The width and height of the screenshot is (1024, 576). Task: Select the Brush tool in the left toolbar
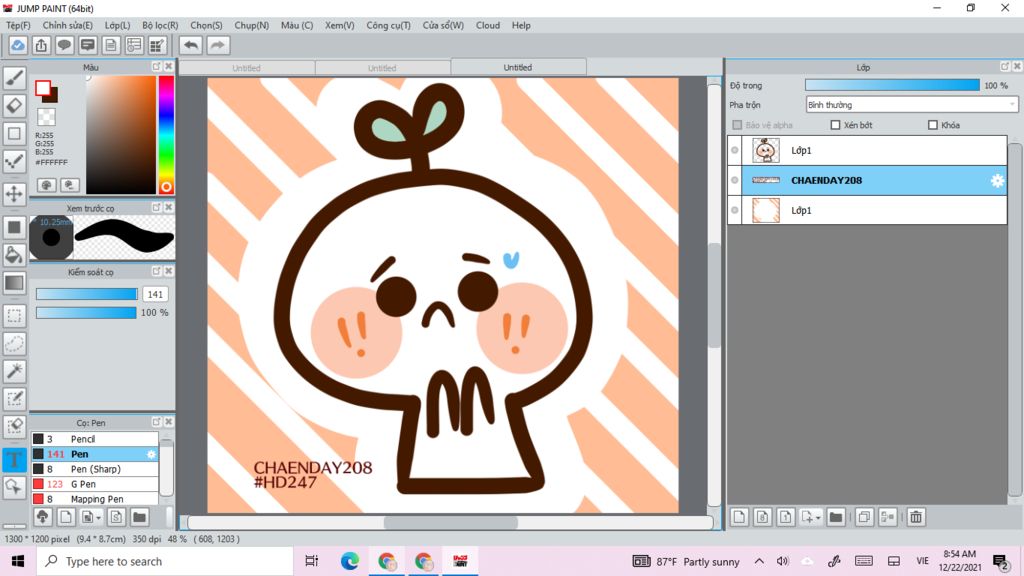pos(14,78)
